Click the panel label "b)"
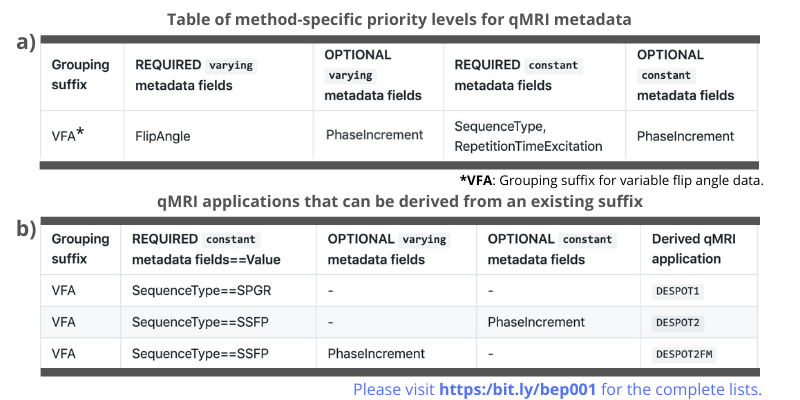The image size is (800, 400). pos(25,228)
